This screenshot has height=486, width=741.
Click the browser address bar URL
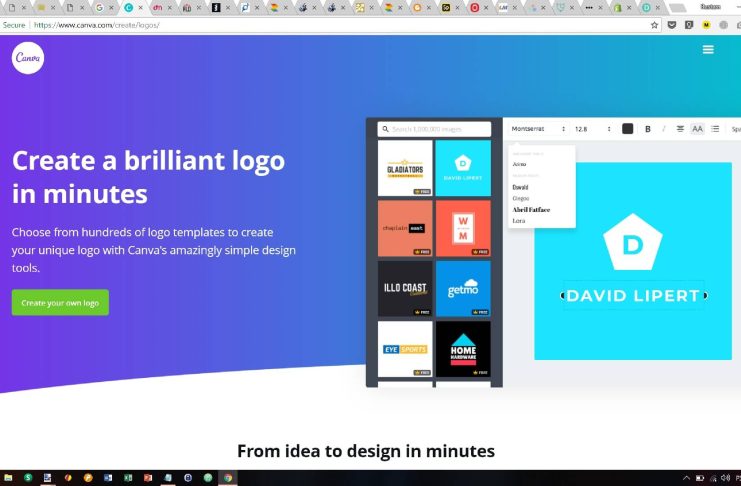(x=96, y=25)
